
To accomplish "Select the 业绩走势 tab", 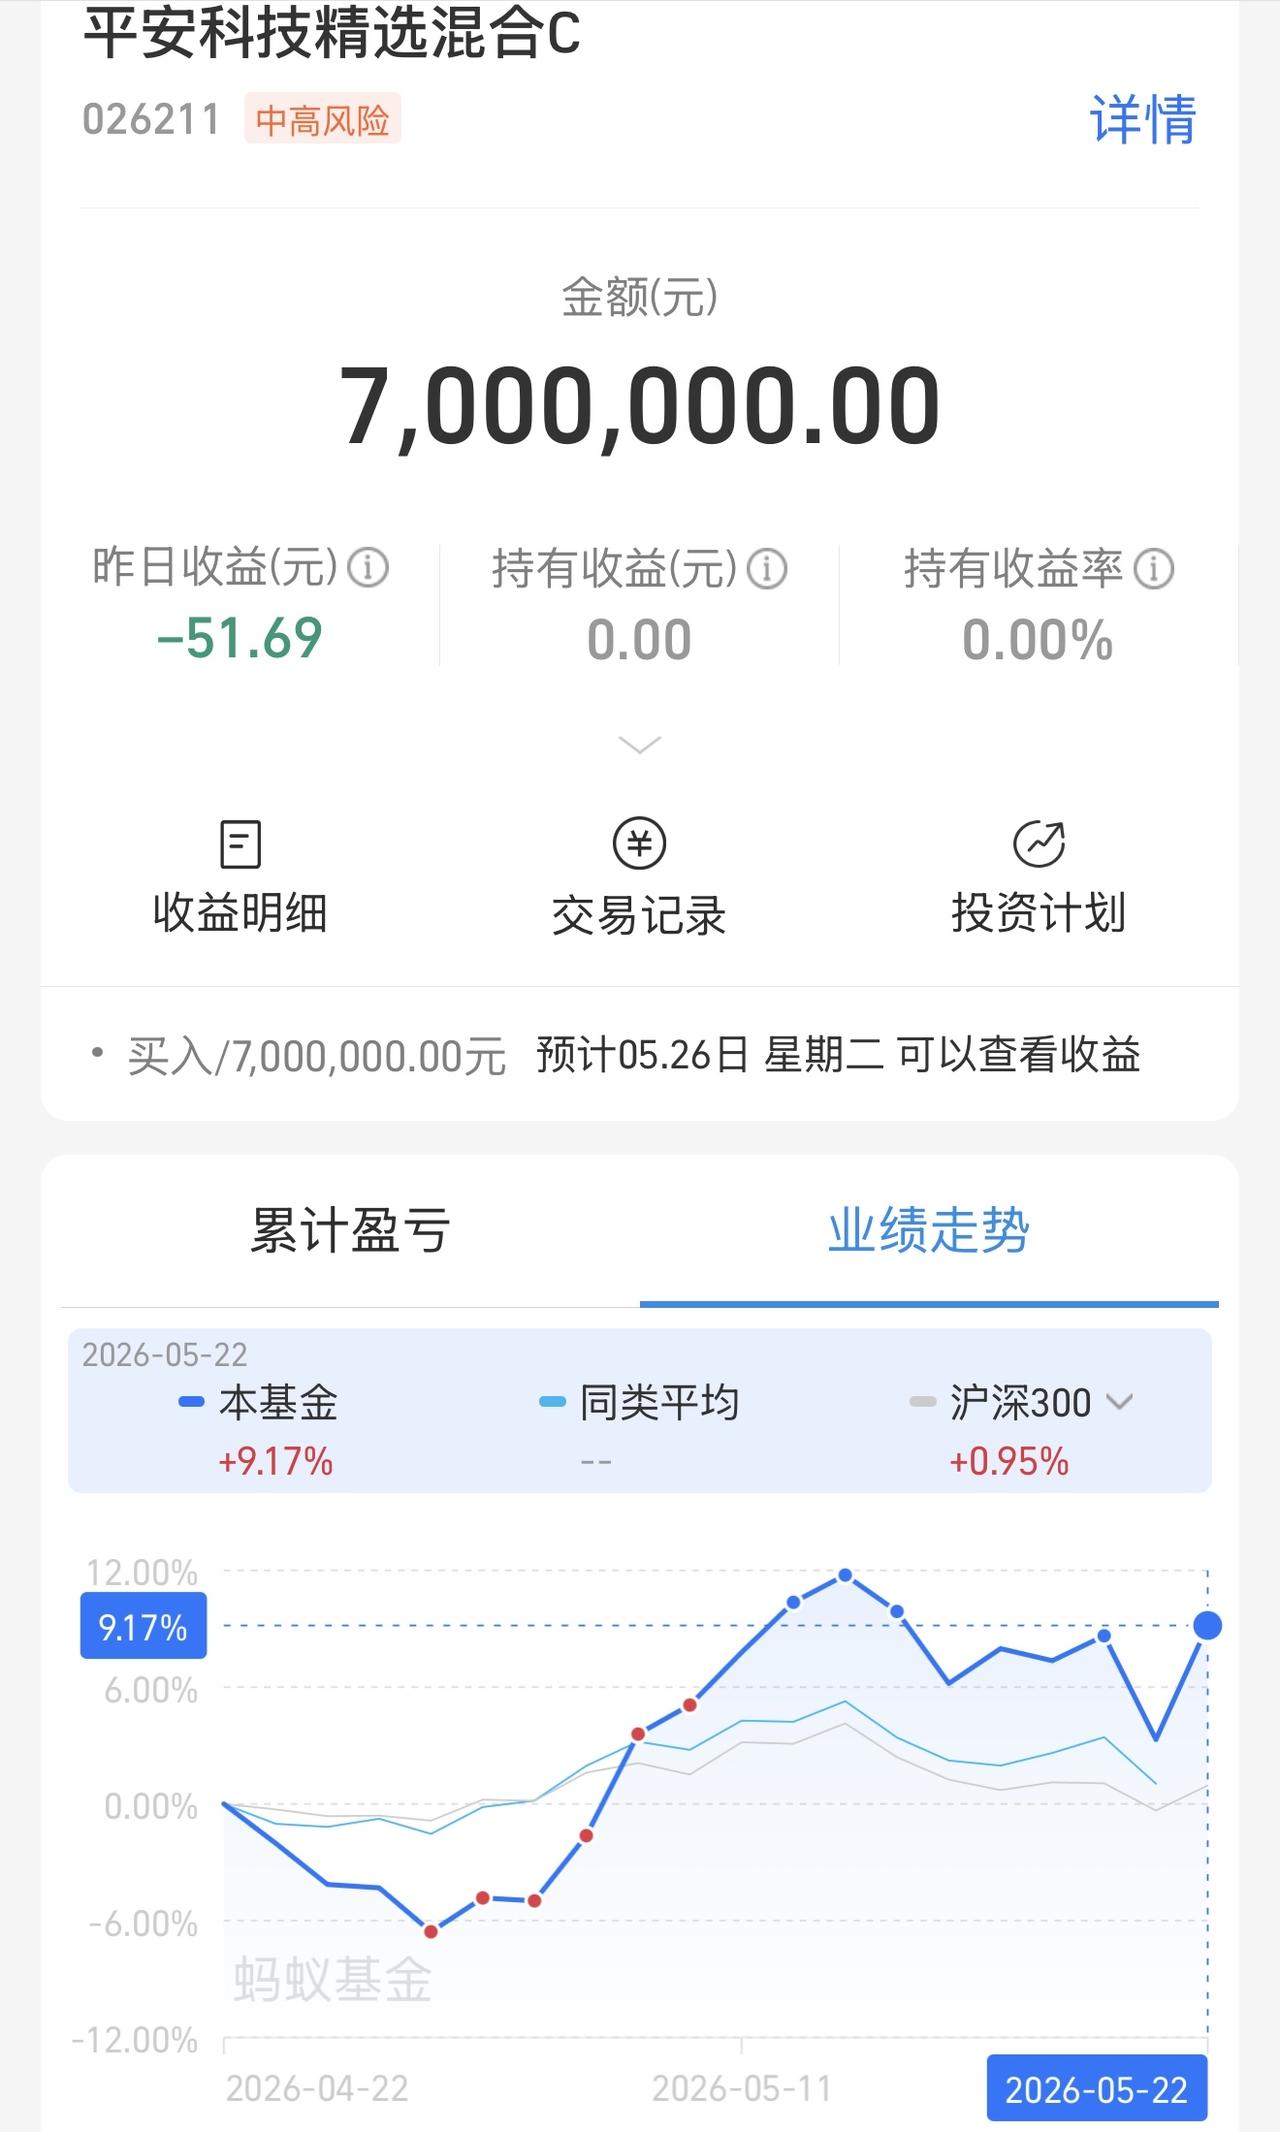I will (929, 1230).
